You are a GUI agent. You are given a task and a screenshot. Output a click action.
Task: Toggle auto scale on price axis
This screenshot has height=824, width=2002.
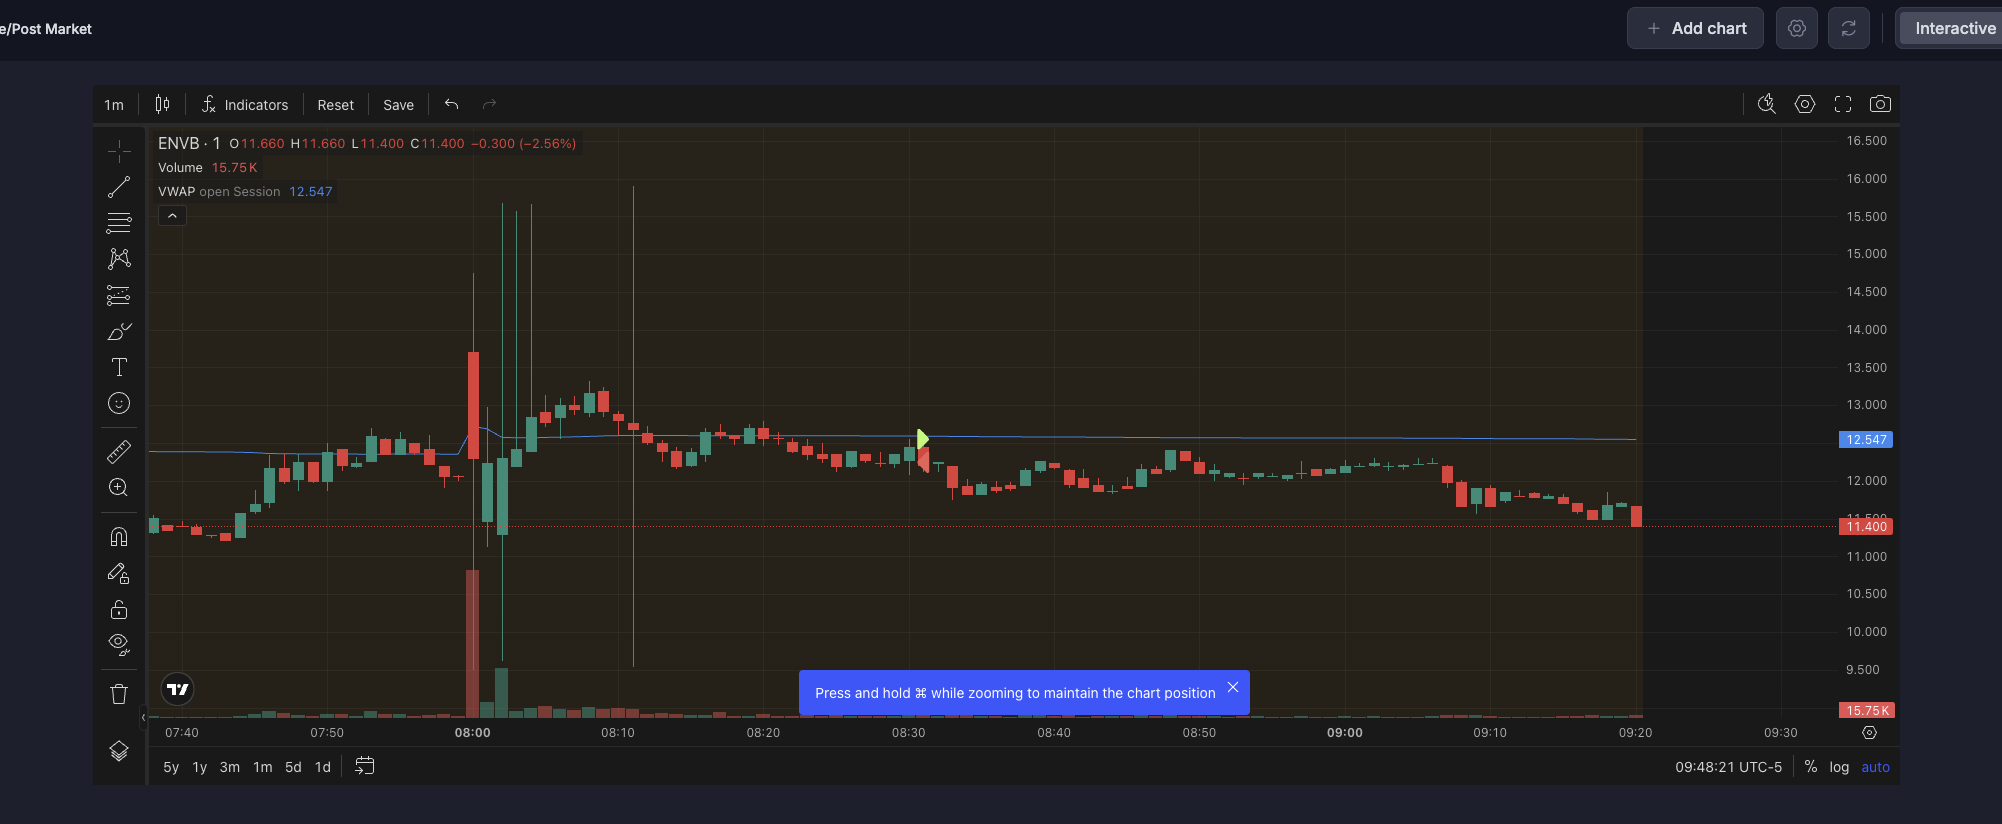[x=1875, y=767]
